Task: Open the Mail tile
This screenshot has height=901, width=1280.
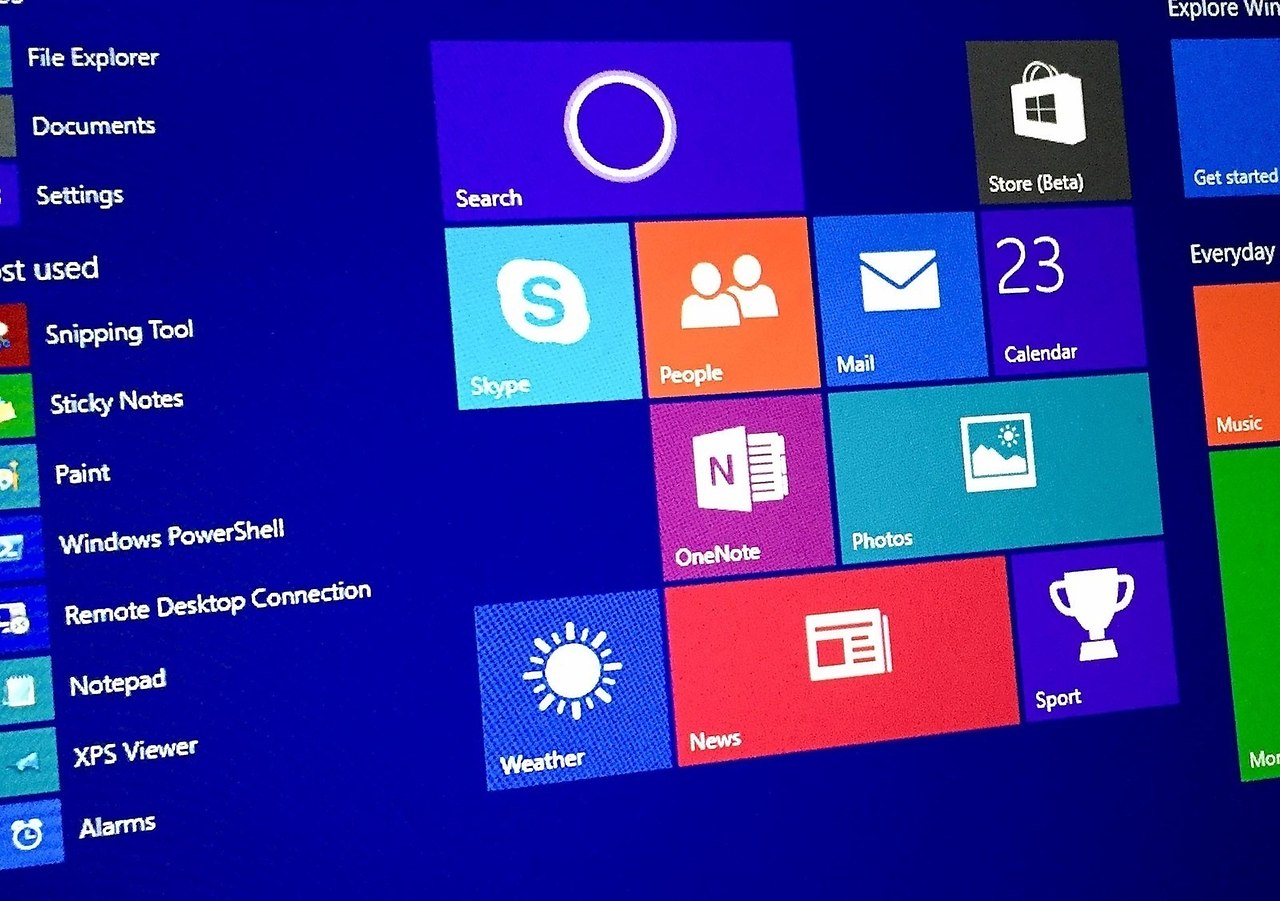Action: [899, 298]
